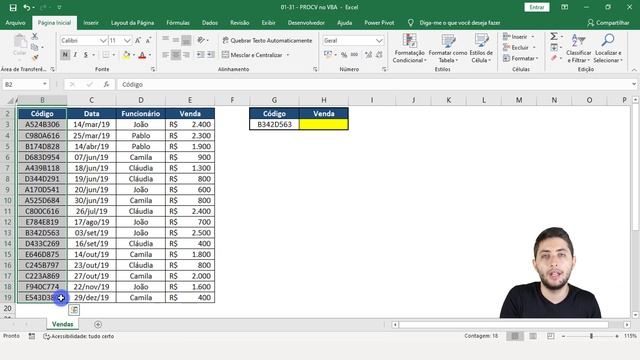Click the Zoom in plus button
640x360 pixels.
tap(617, 336)
